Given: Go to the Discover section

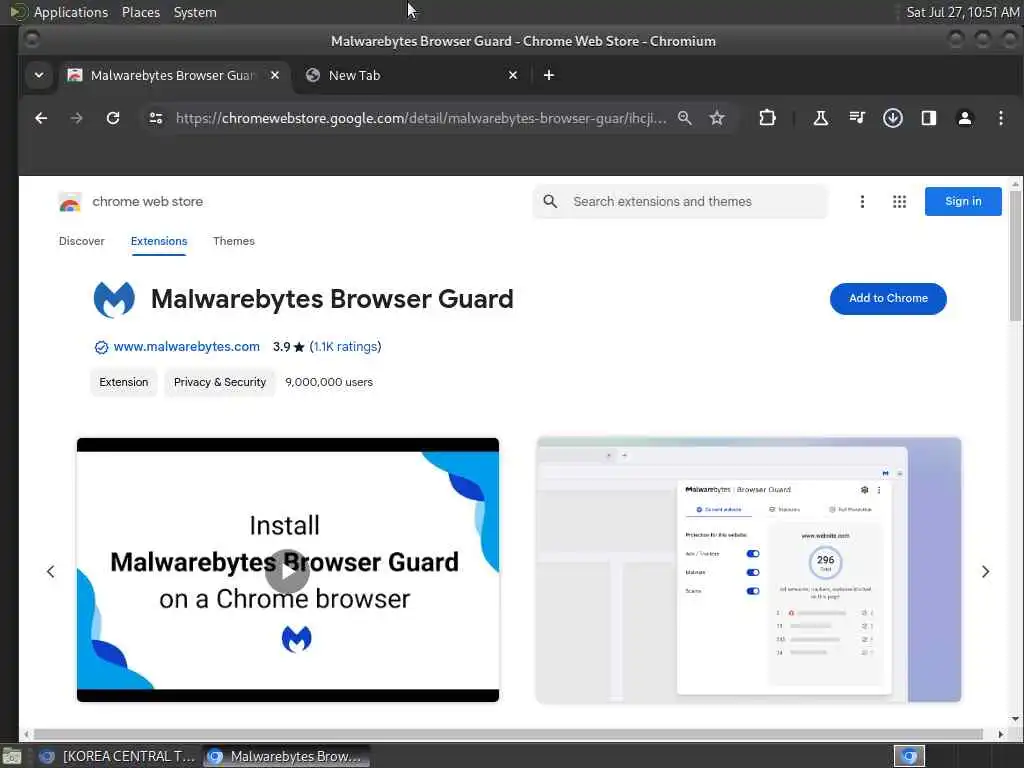Looking at the screenshot, I should (82, 241).
